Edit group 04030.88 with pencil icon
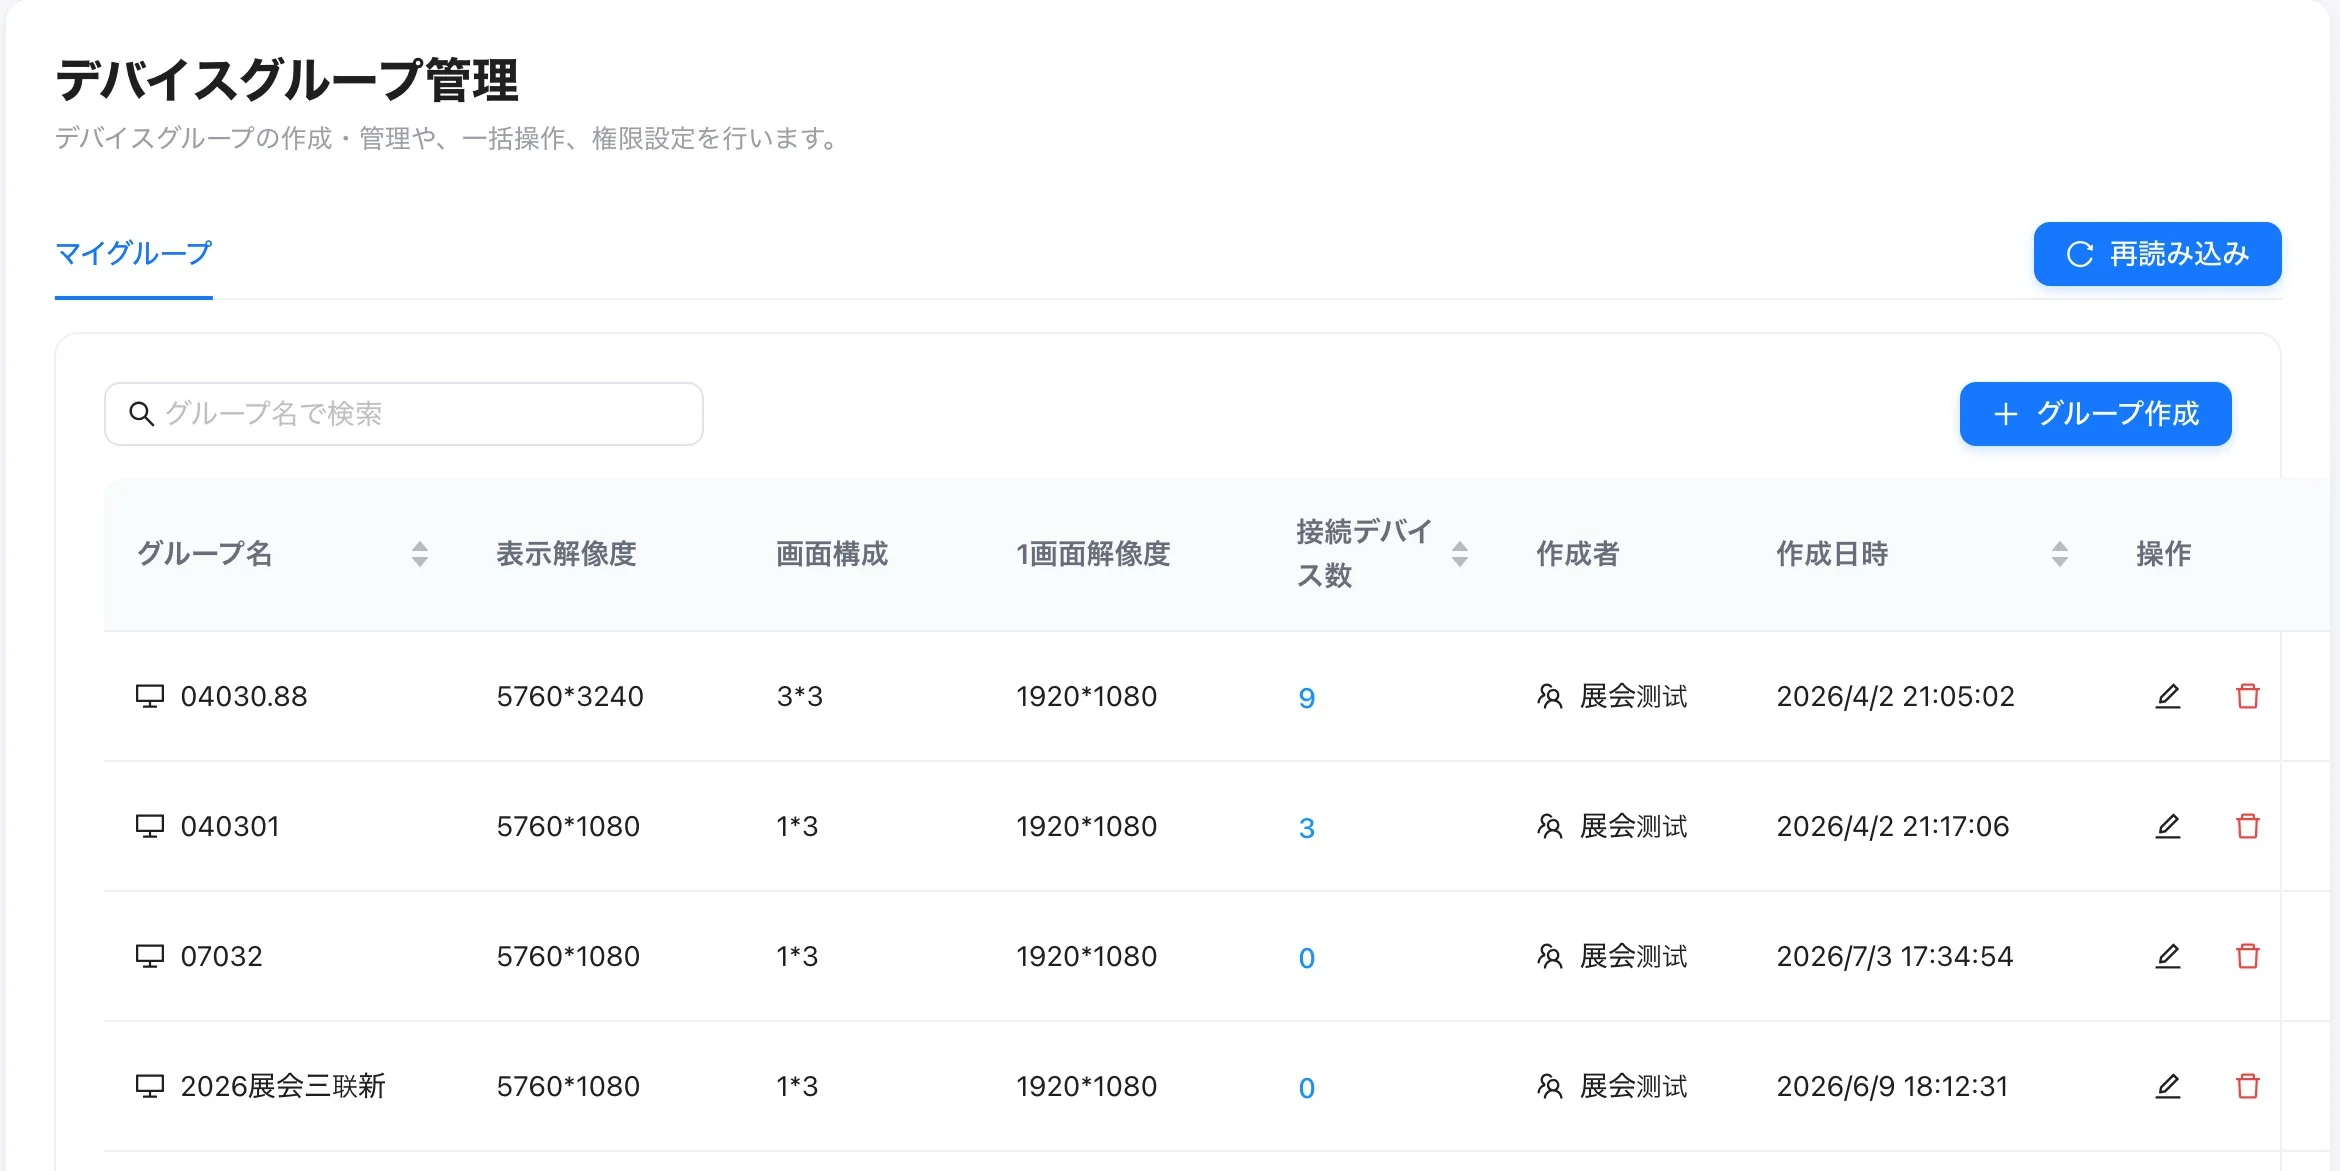2340x1171 pixels. pos(2167,696)
